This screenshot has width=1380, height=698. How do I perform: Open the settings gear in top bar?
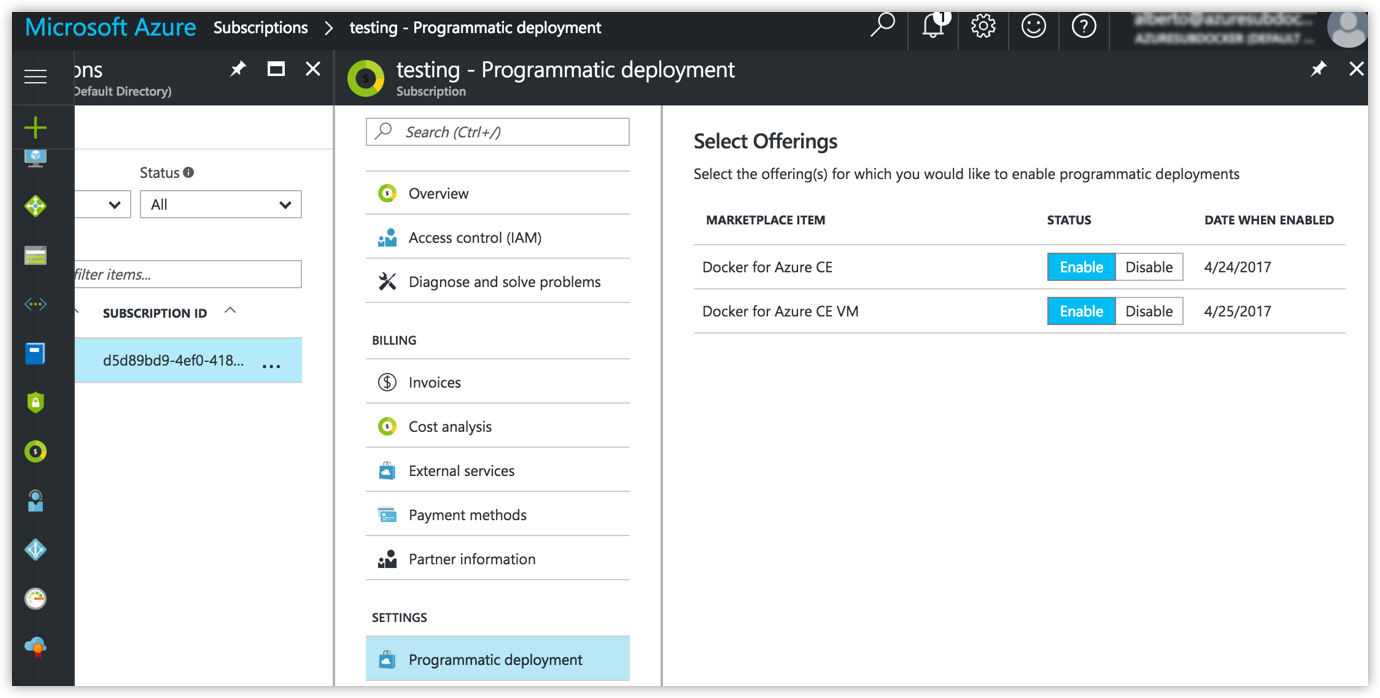(x=983, y=26)
